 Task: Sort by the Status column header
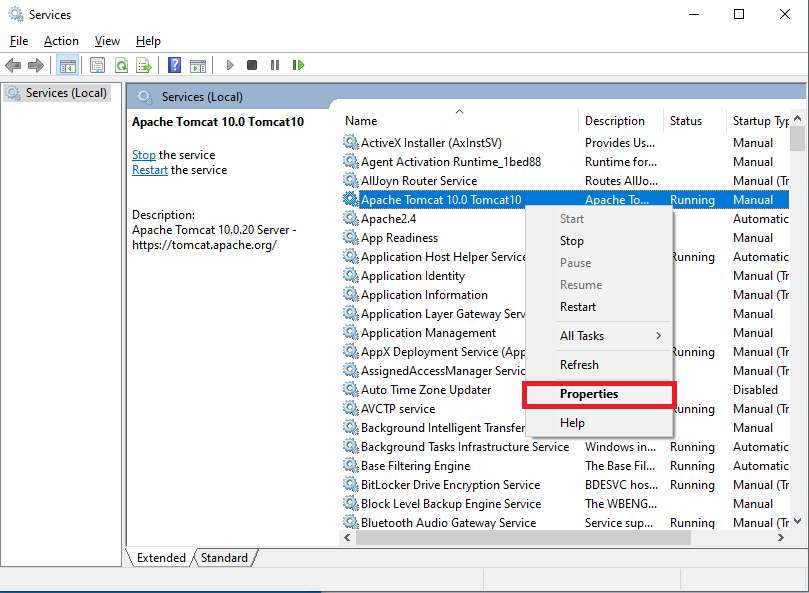point(694,121)
